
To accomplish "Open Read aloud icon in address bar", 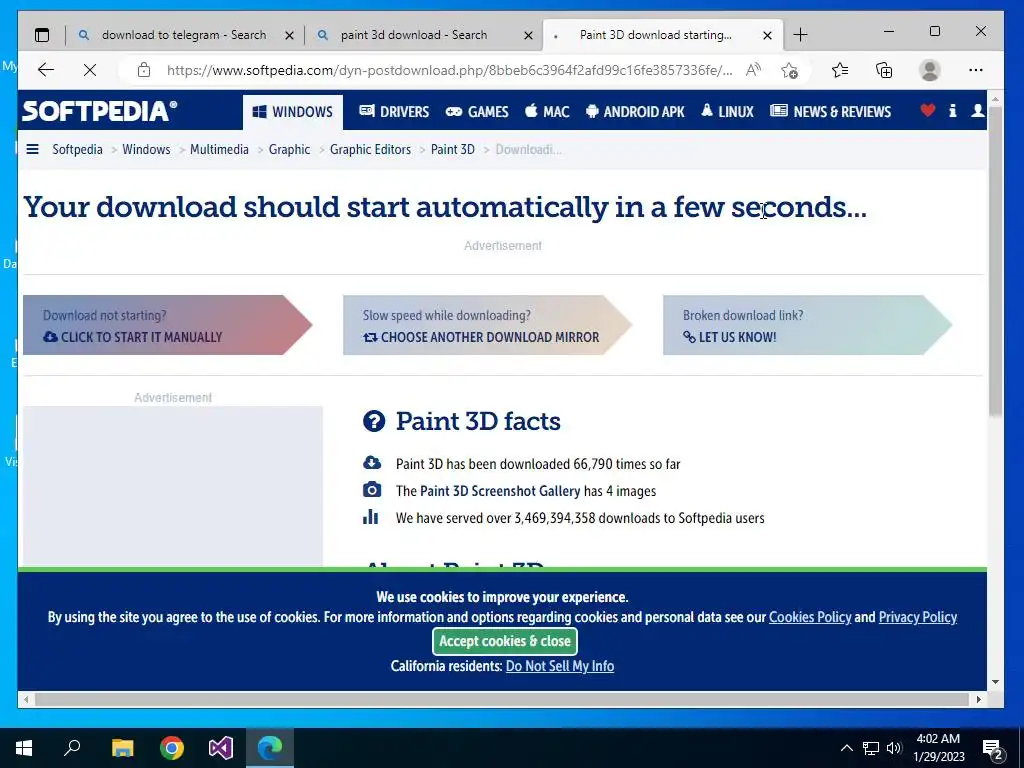I will (753, 70).
